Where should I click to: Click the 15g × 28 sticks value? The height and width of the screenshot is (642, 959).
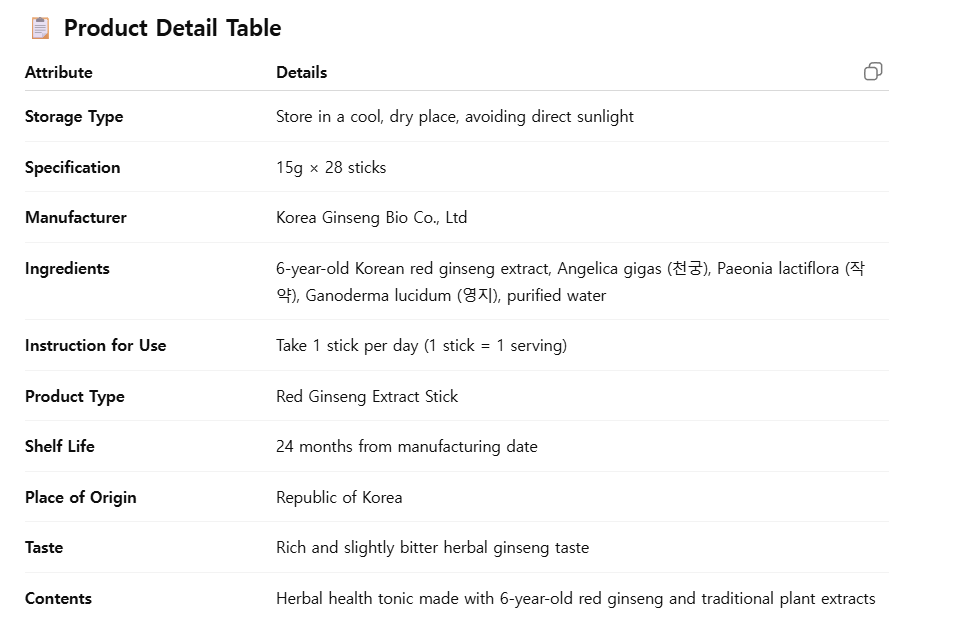[330, 167]
